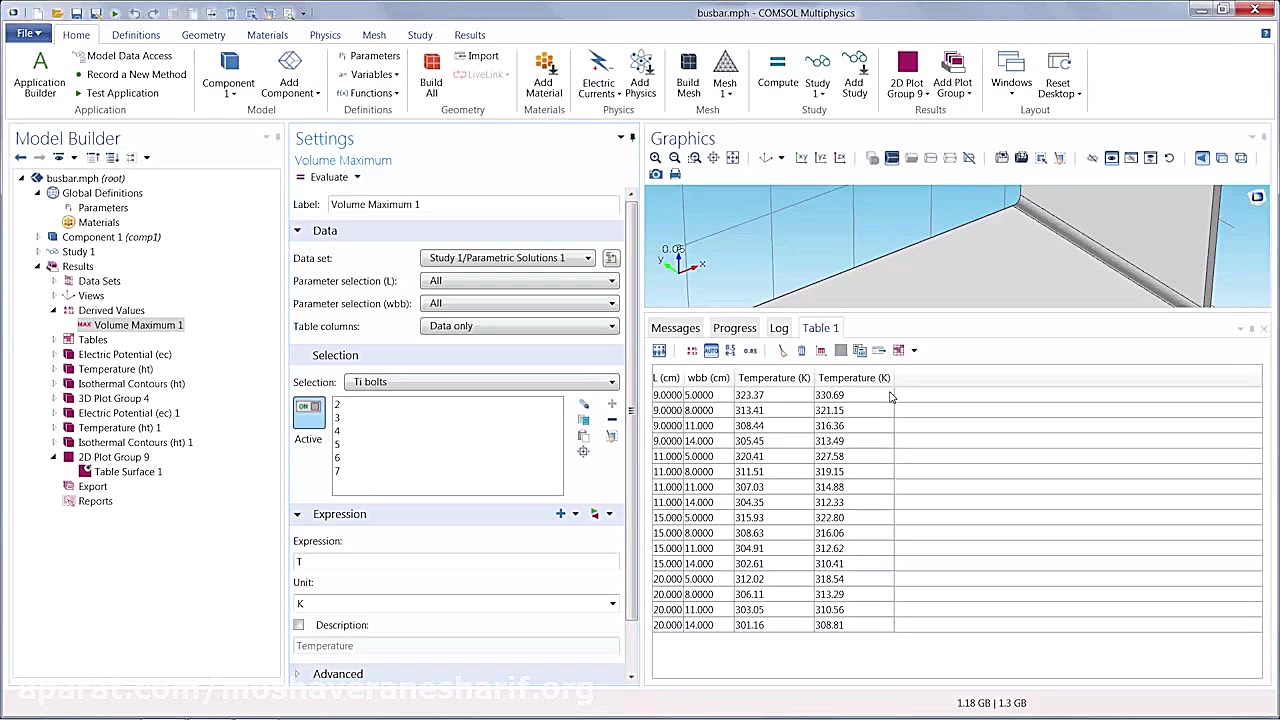Enable the Description checkbox
Image resolution: width=1280 pixels, height=720 pixels.
pos(299,625)
